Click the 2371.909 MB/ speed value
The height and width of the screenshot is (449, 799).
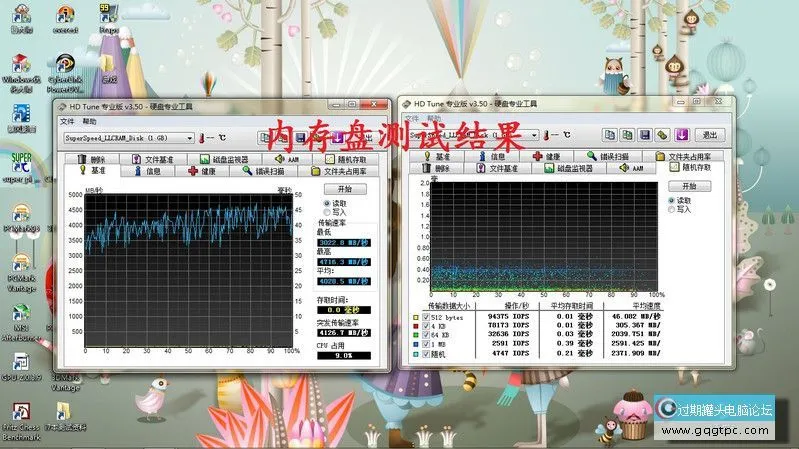click(x=635, y=353)
